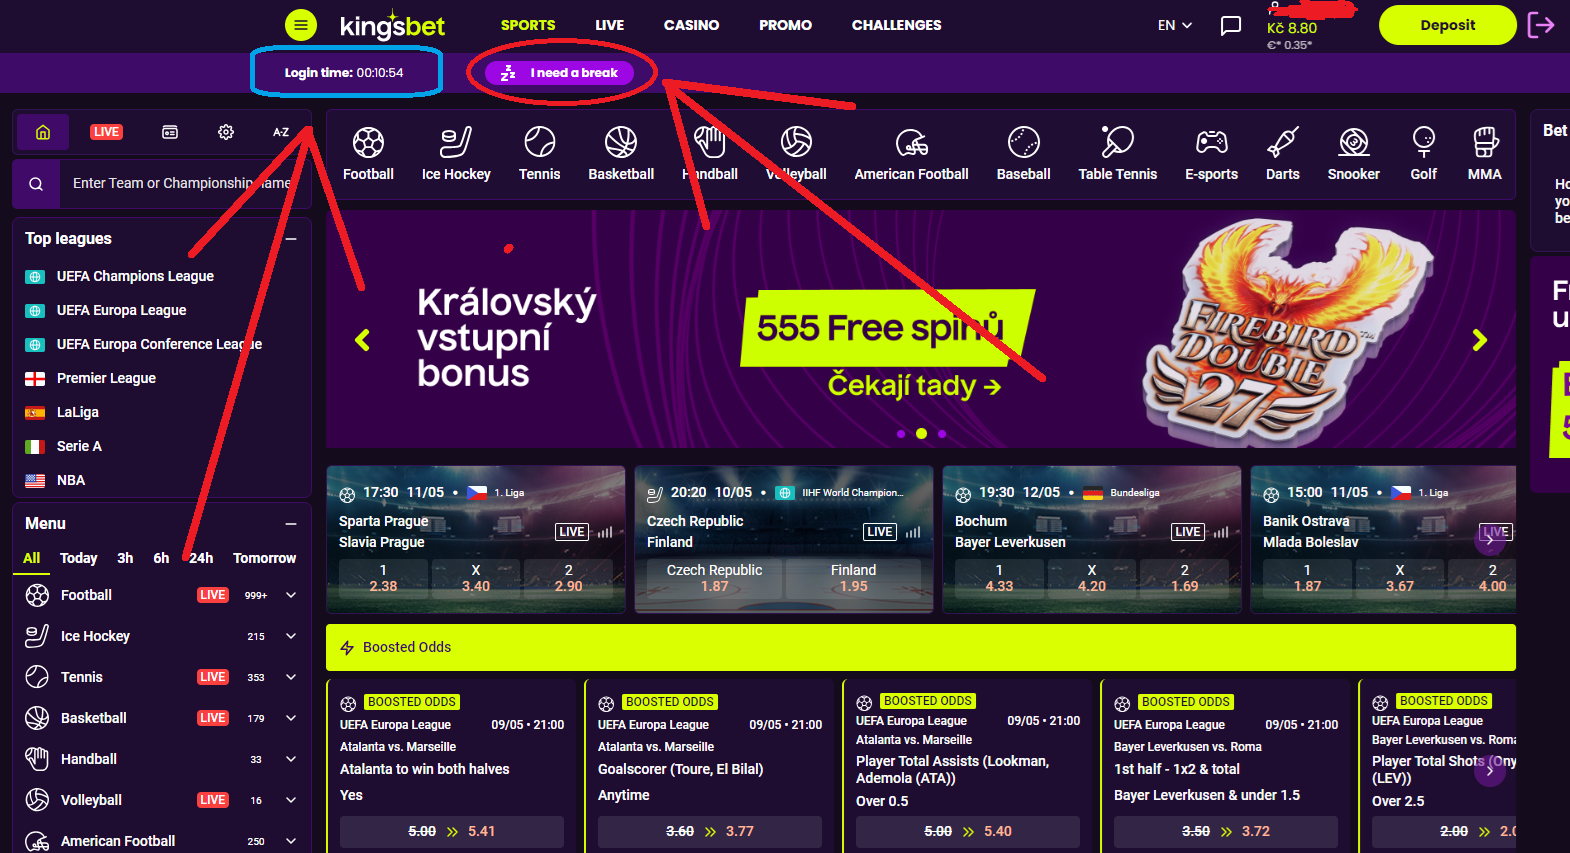Expand the Tennis menu entry
This screenshot has height=853, width=1570.
[291, 677]
